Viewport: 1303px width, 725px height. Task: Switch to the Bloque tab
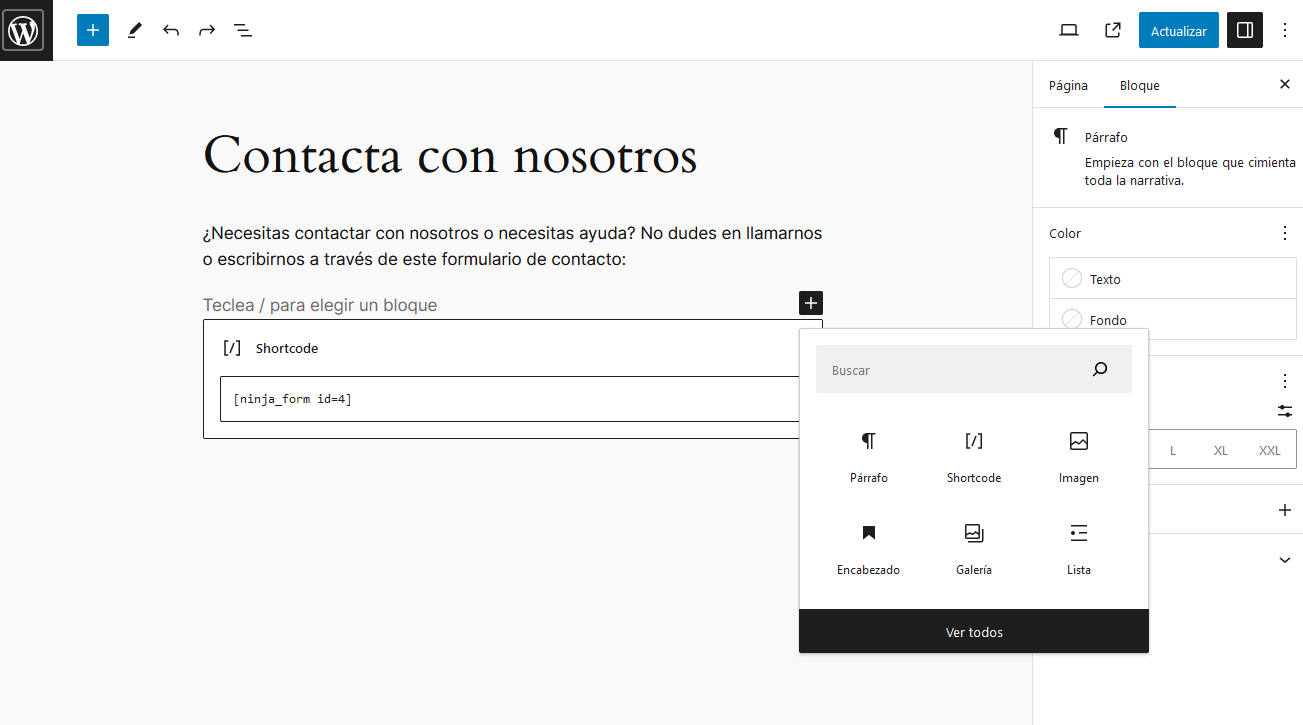(x=1140, y=85)
